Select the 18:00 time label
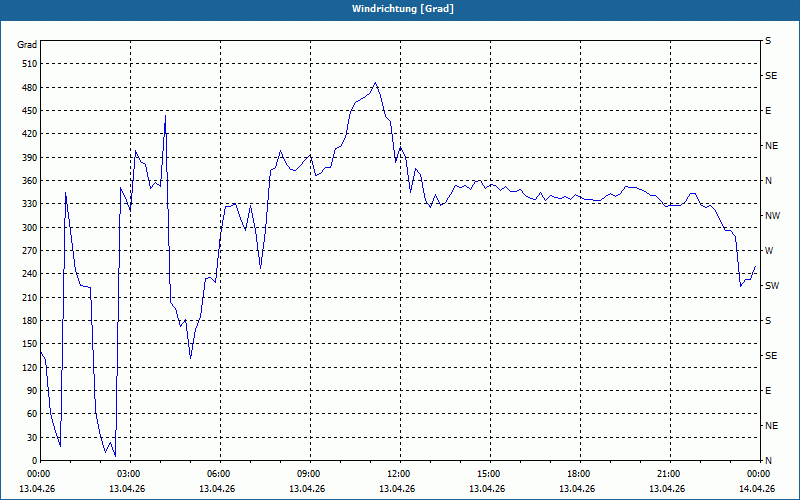The width and height of the screenshot is (800, 500). click(x=577, y=474)
